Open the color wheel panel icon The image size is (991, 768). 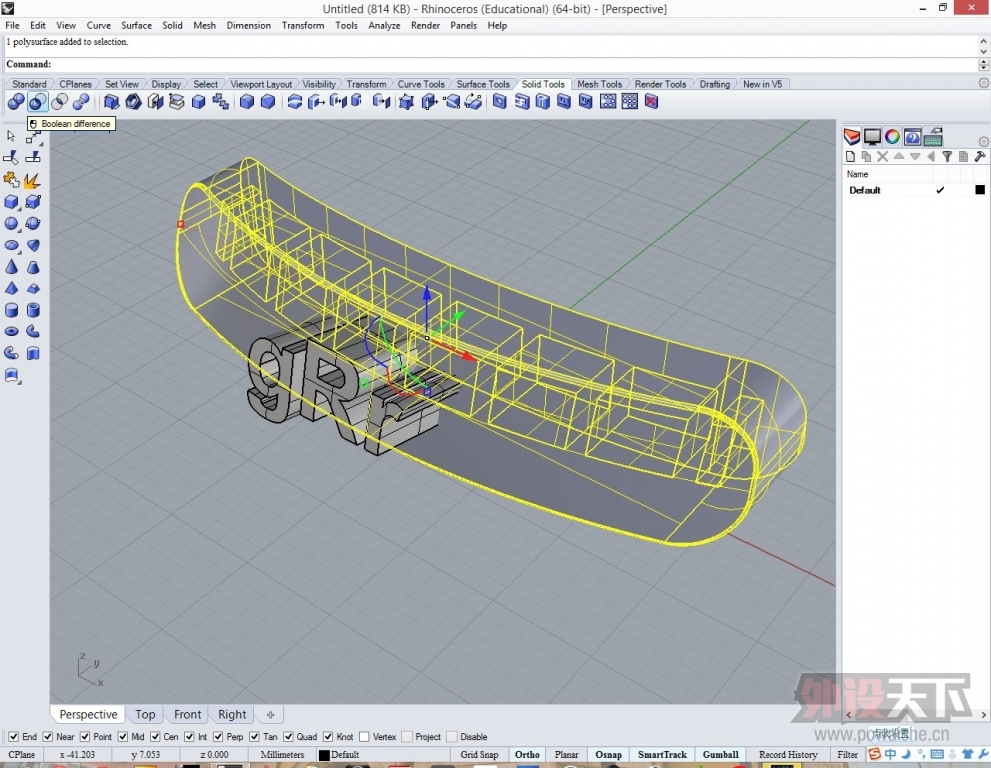click(892, 137)
